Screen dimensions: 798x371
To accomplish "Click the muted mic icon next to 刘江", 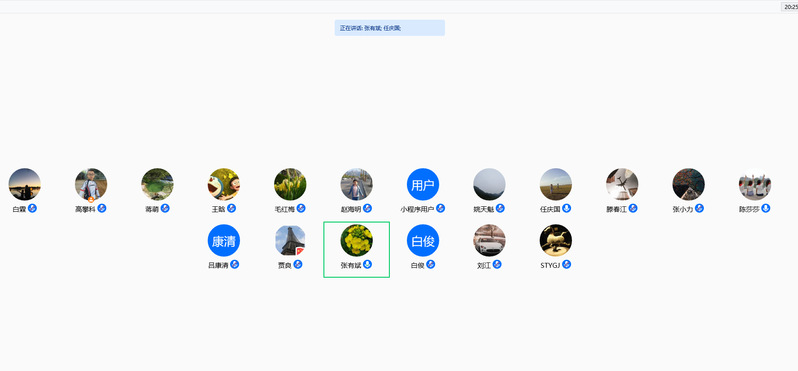I will click(497, 264).
